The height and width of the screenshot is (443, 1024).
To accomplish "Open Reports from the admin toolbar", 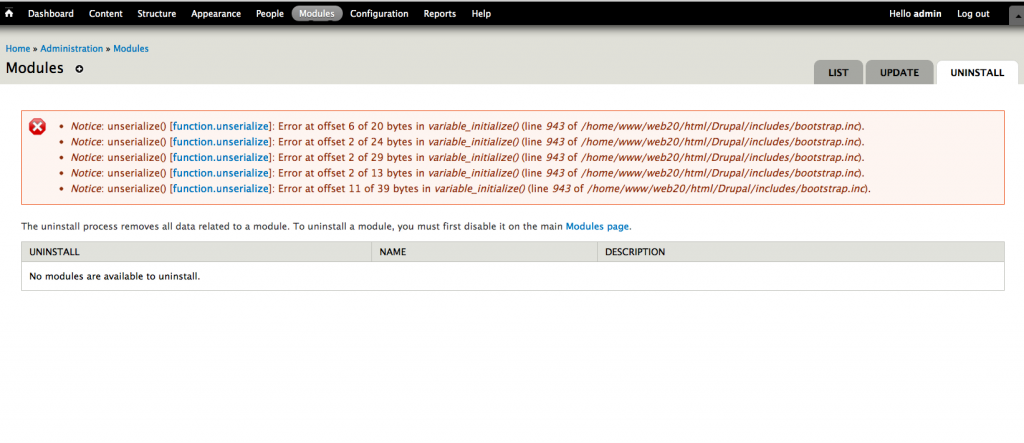I will [440, 14].
